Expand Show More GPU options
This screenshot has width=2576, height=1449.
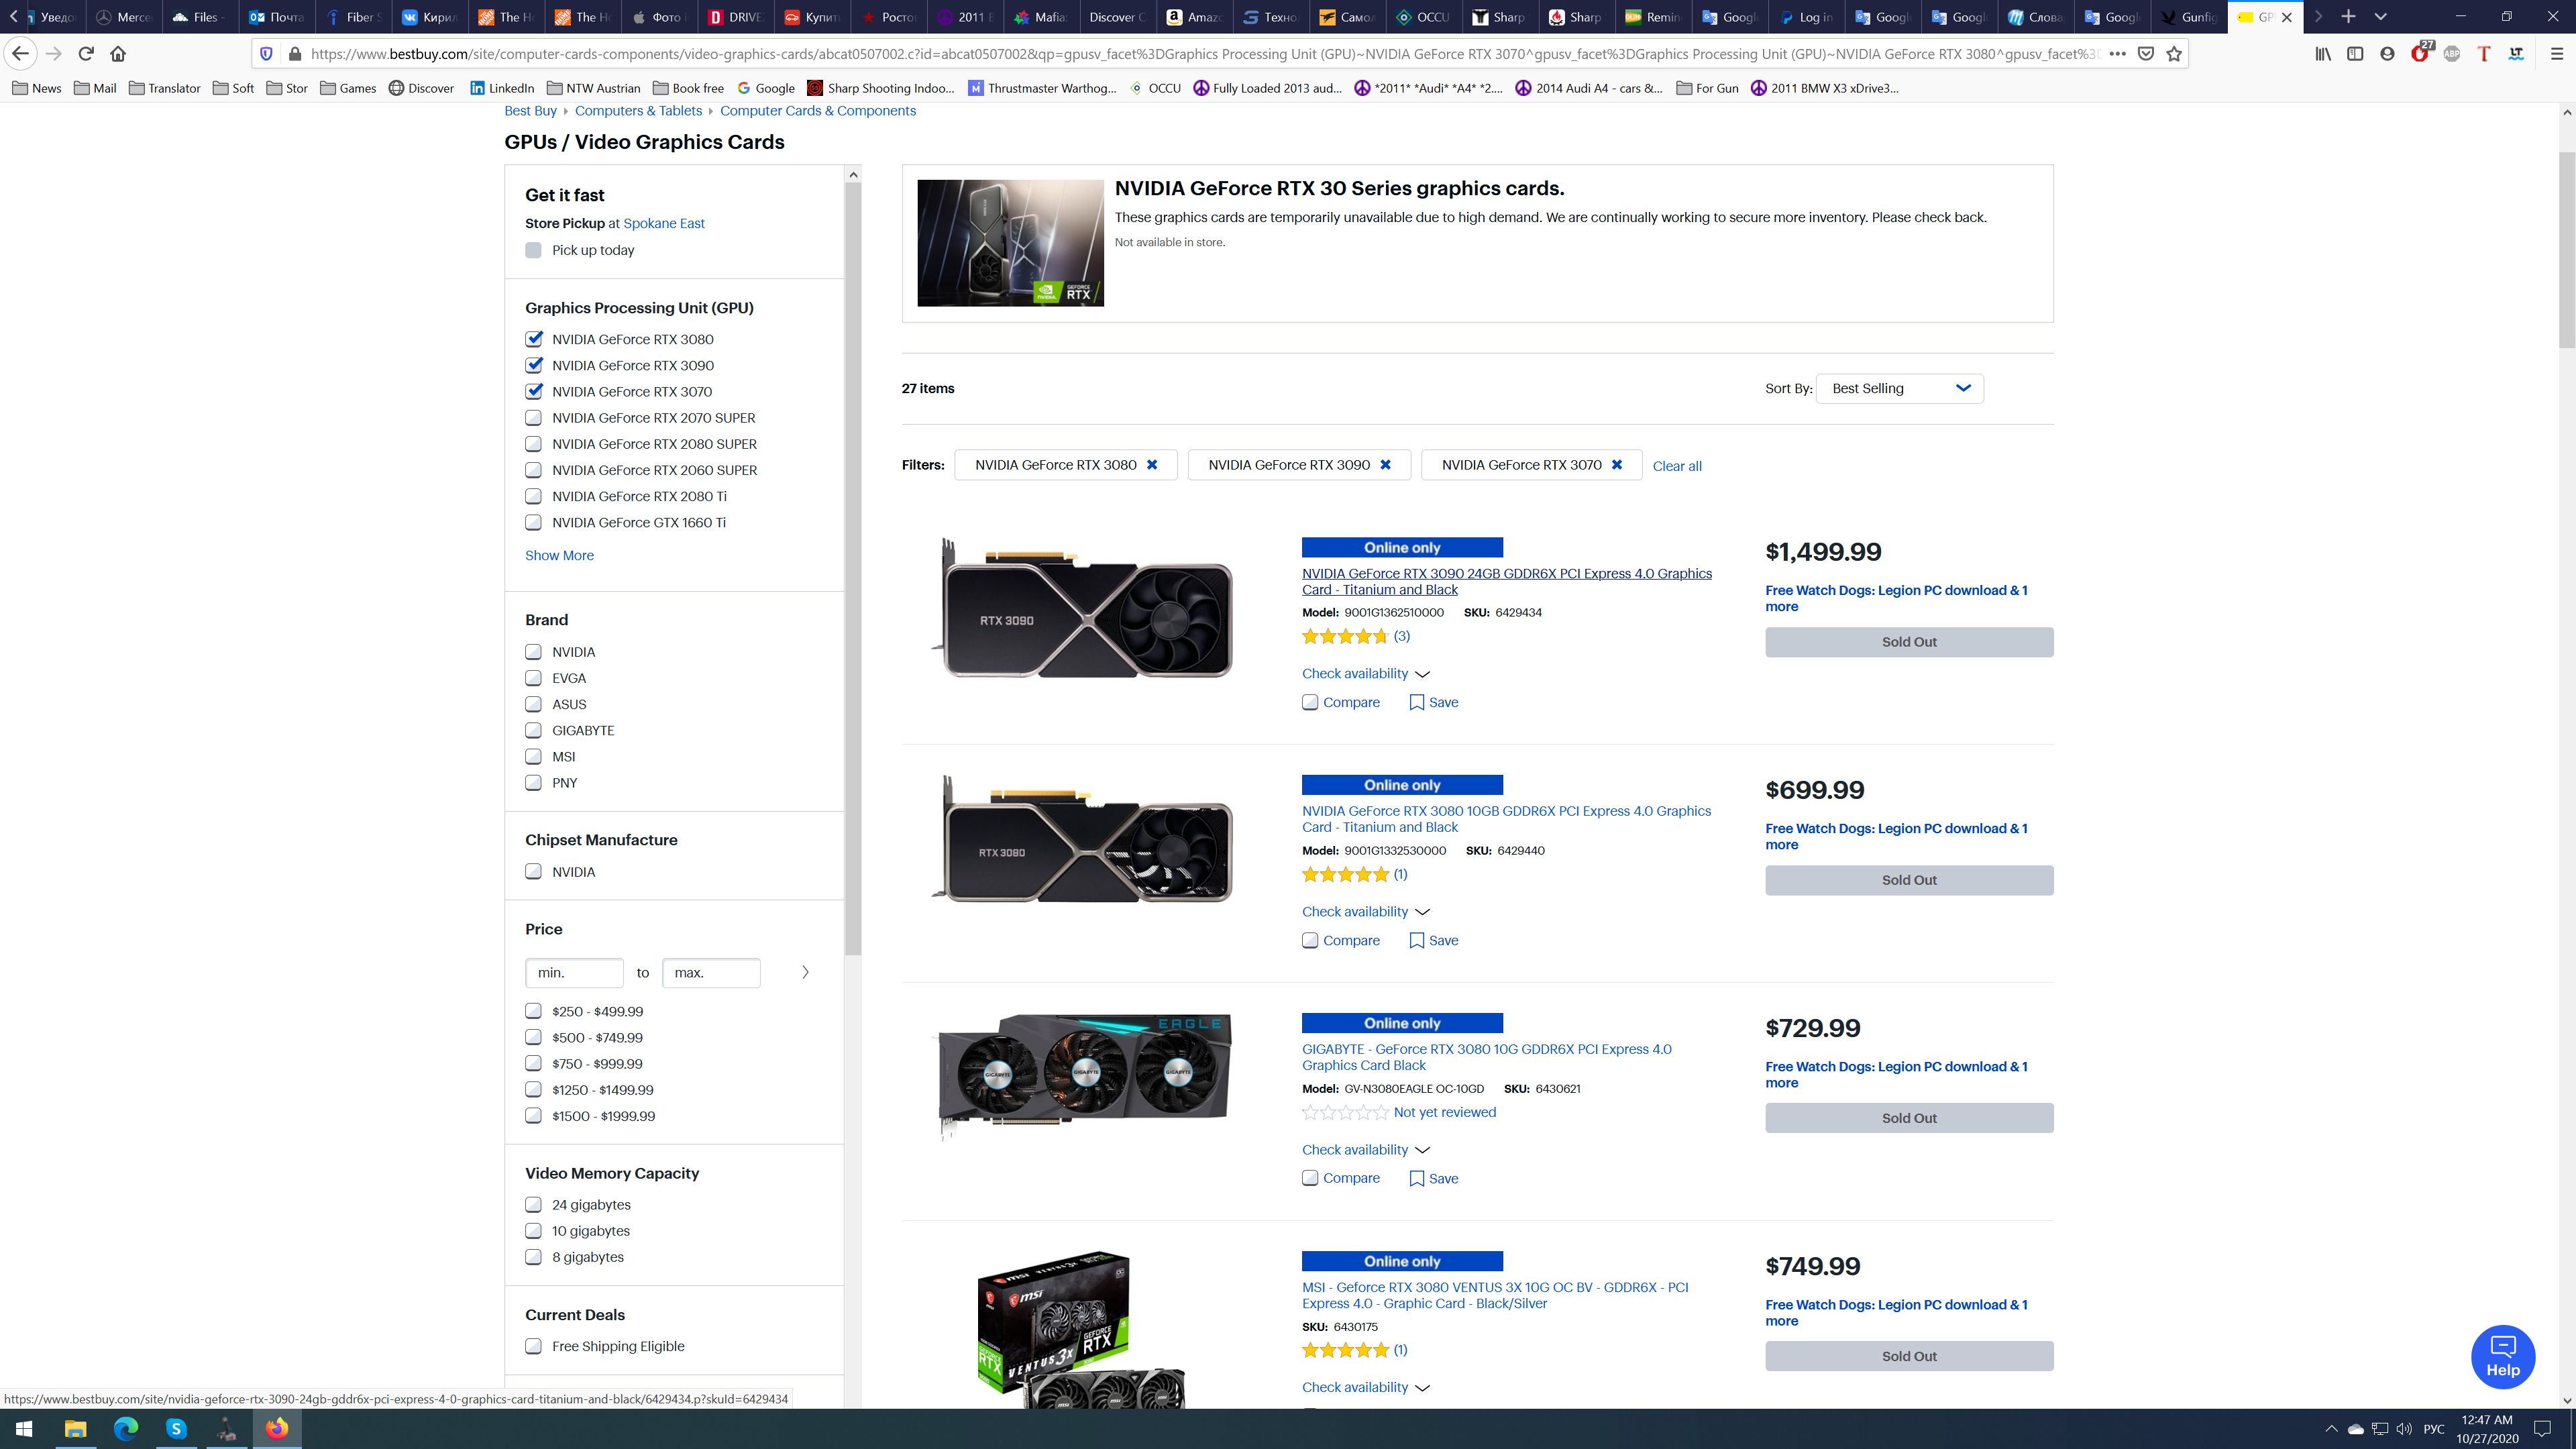coord(559,556)
